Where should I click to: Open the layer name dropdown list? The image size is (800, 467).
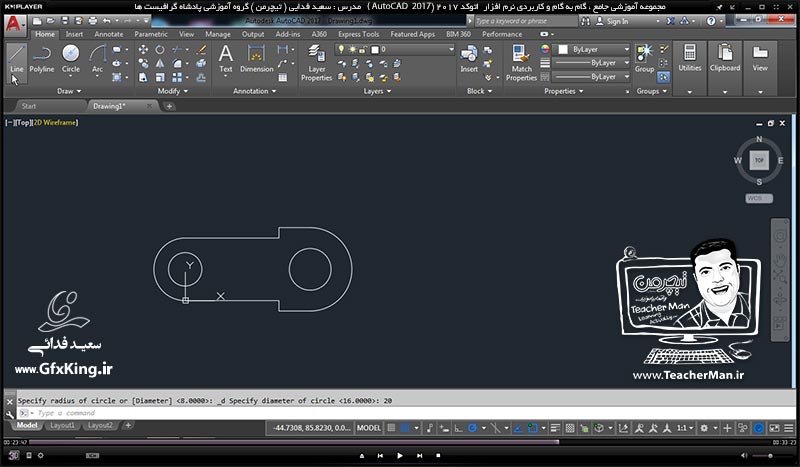(451, 49)
